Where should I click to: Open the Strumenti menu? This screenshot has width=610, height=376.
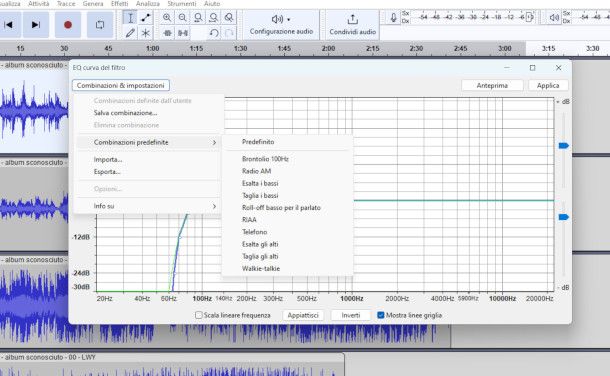tap(182, 4)
